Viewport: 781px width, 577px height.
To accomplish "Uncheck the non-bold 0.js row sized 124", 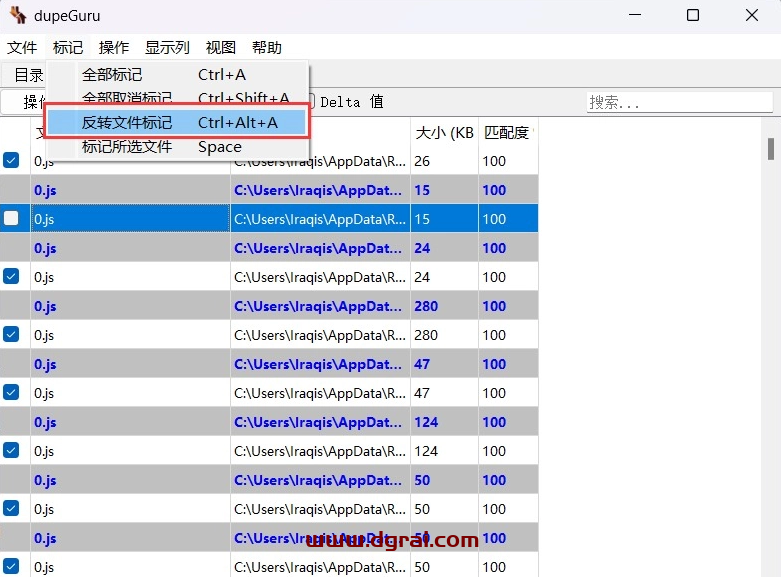I will pyautogui.click(x=11, y=450).
